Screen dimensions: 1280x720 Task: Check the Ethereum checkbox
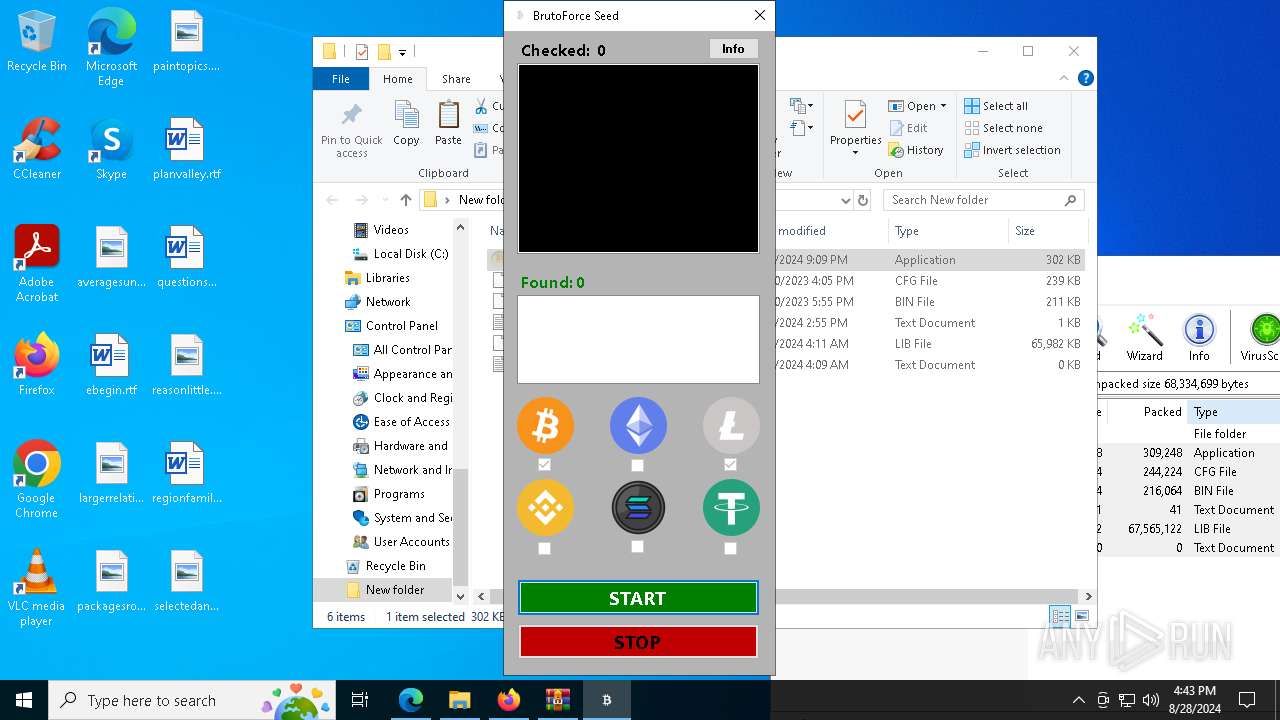point(637,465)
